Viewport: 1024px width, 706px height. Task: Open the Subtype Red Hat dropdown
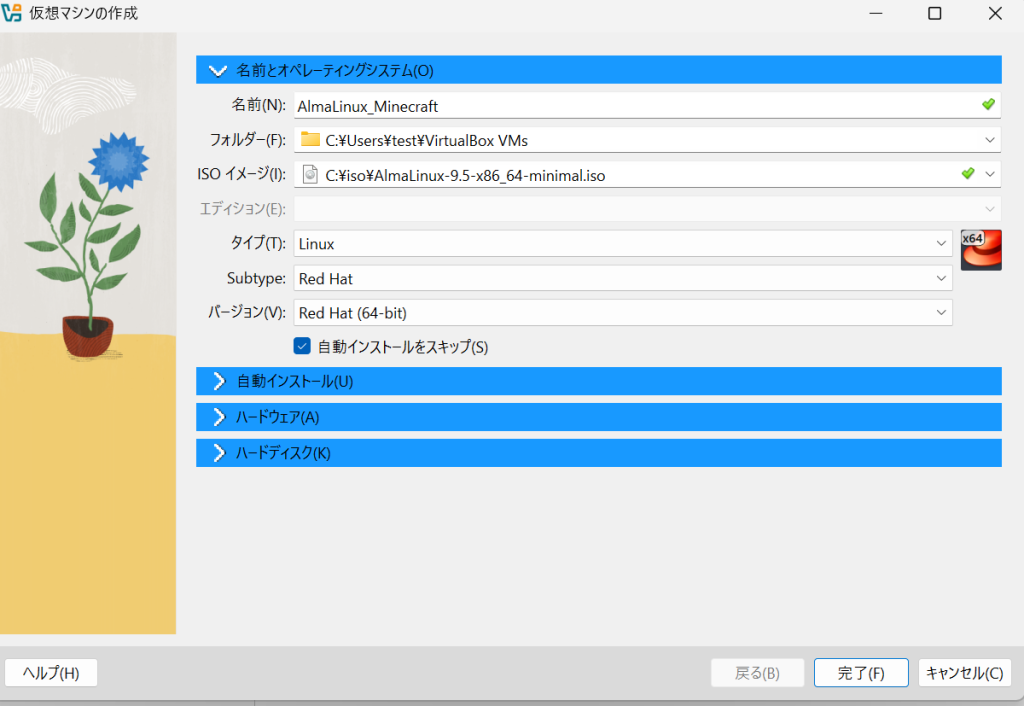click(623, 278)
